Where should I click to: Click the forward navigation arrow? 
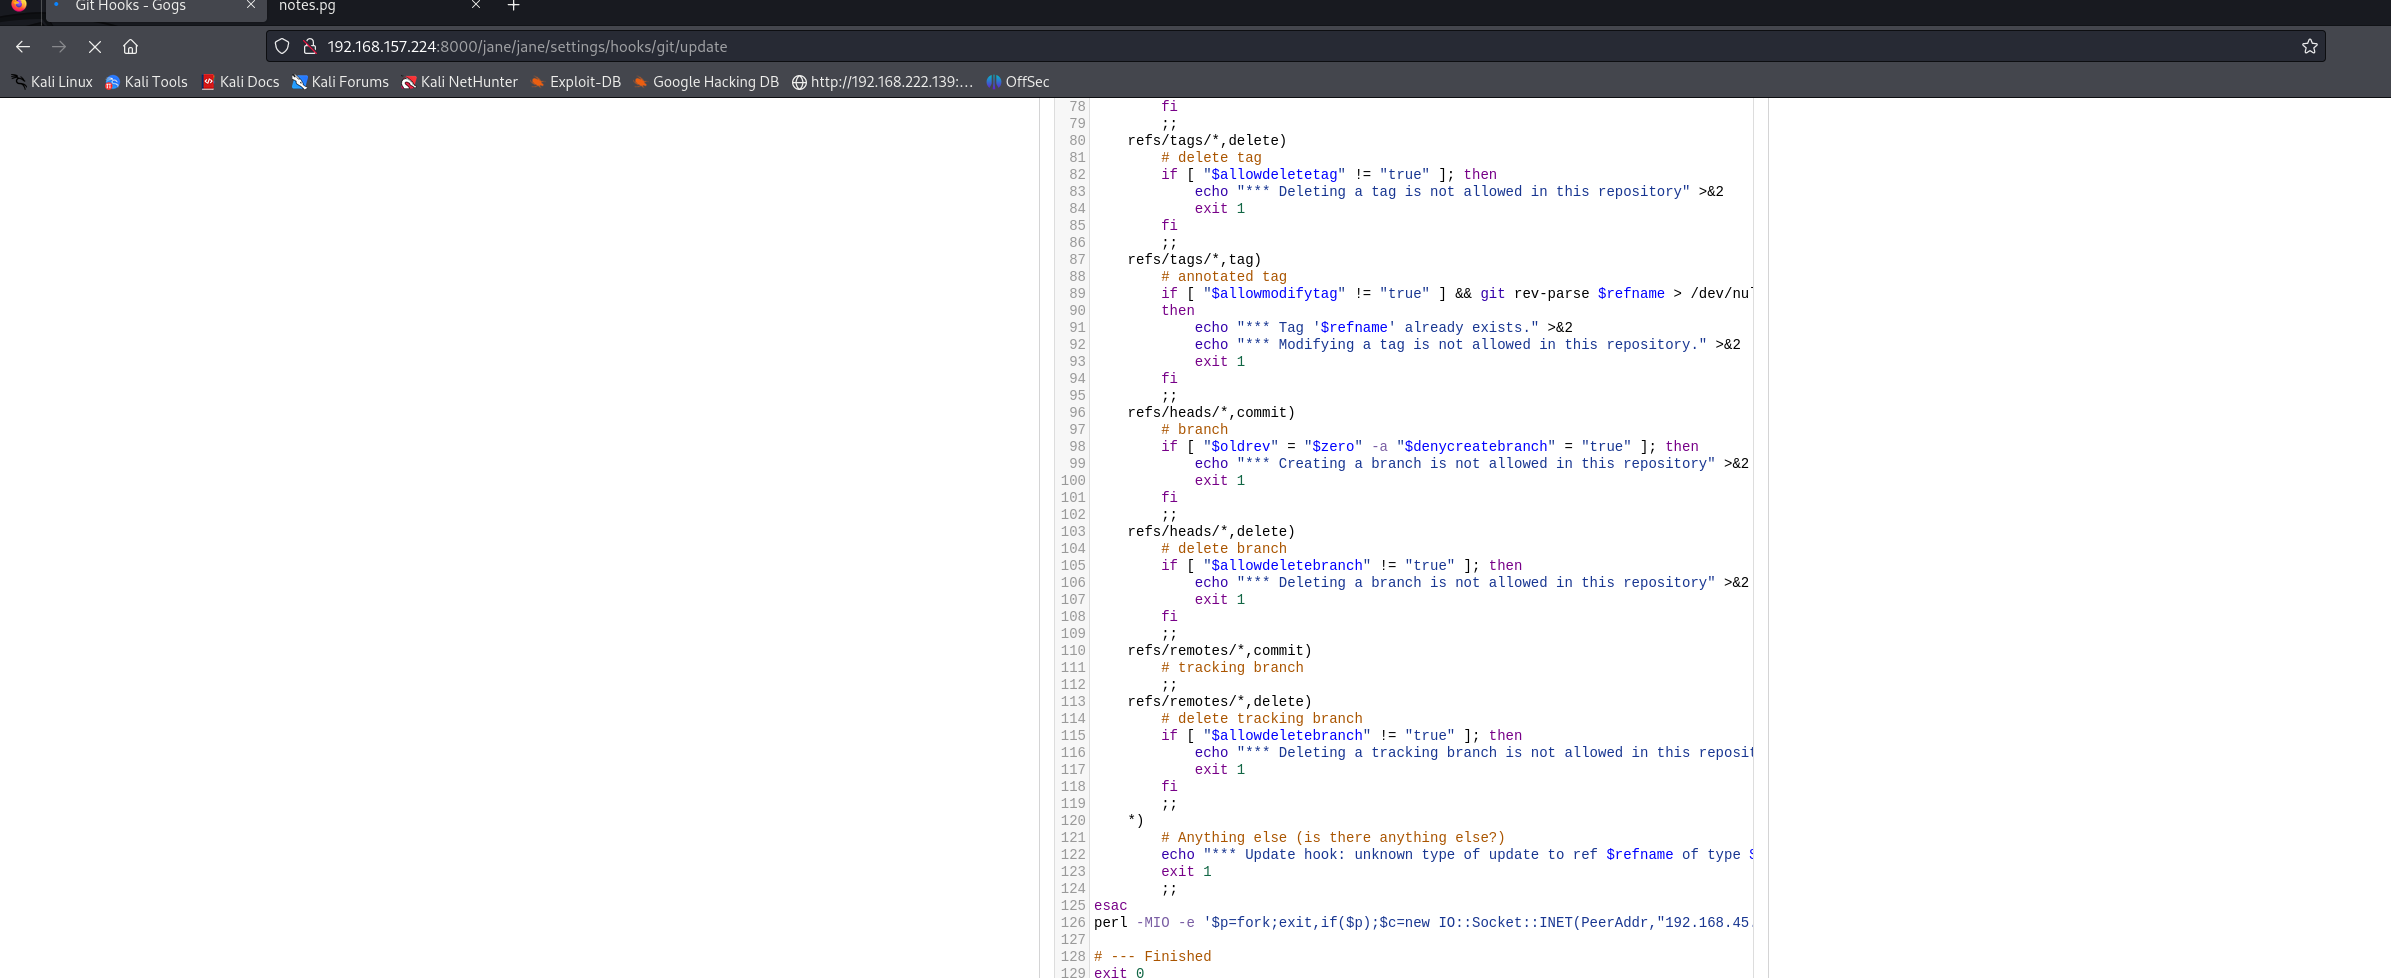pyautogui.click(x=59, y=47)
